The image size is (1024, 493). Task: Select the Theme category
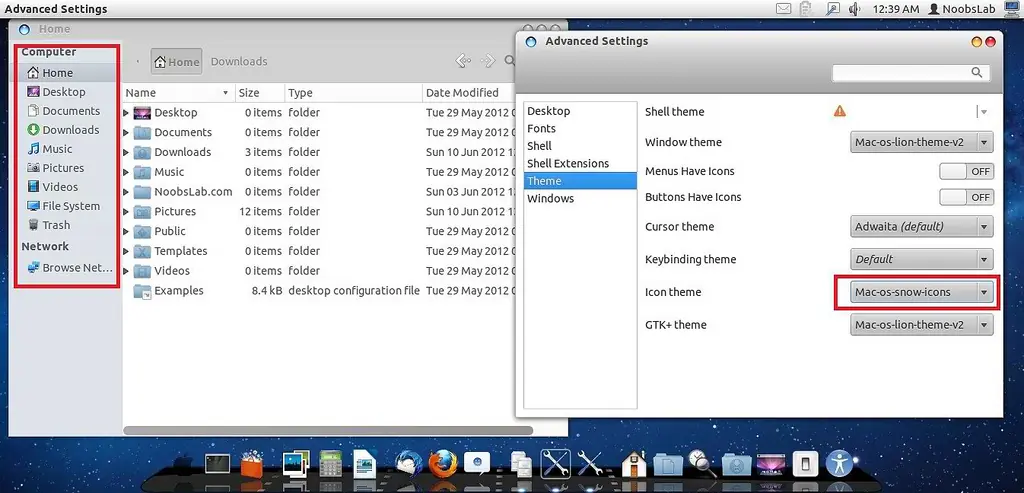[x=580, y=181]
